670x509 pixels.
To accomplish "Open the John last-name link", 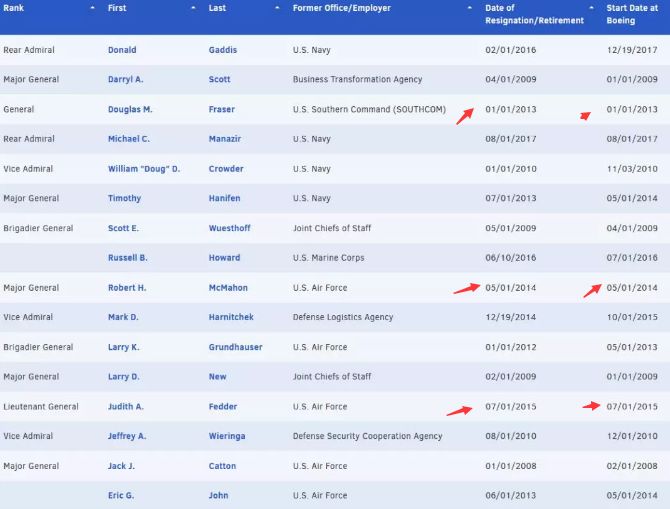I will pos(218,495).
